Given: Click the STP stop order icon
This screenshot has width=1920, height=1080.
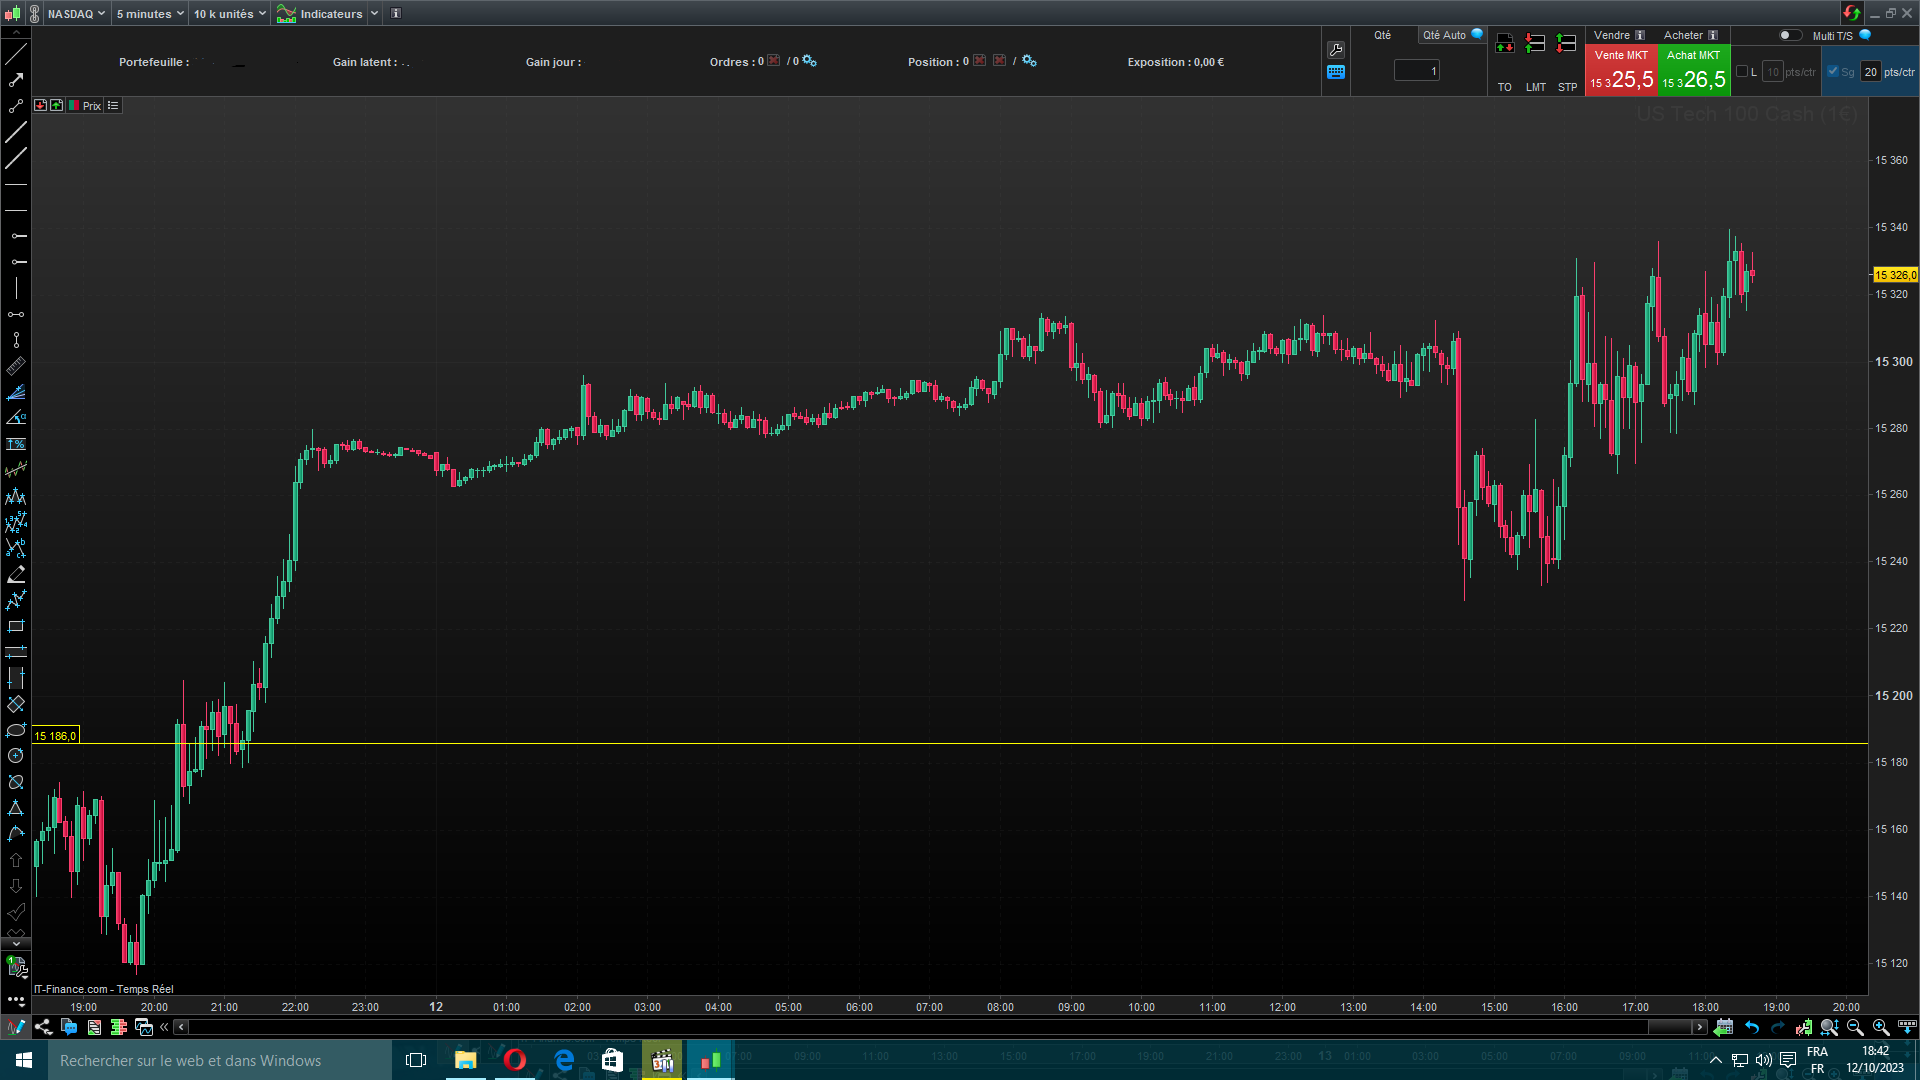Looking at the screenshot, I should [1567, 44].
